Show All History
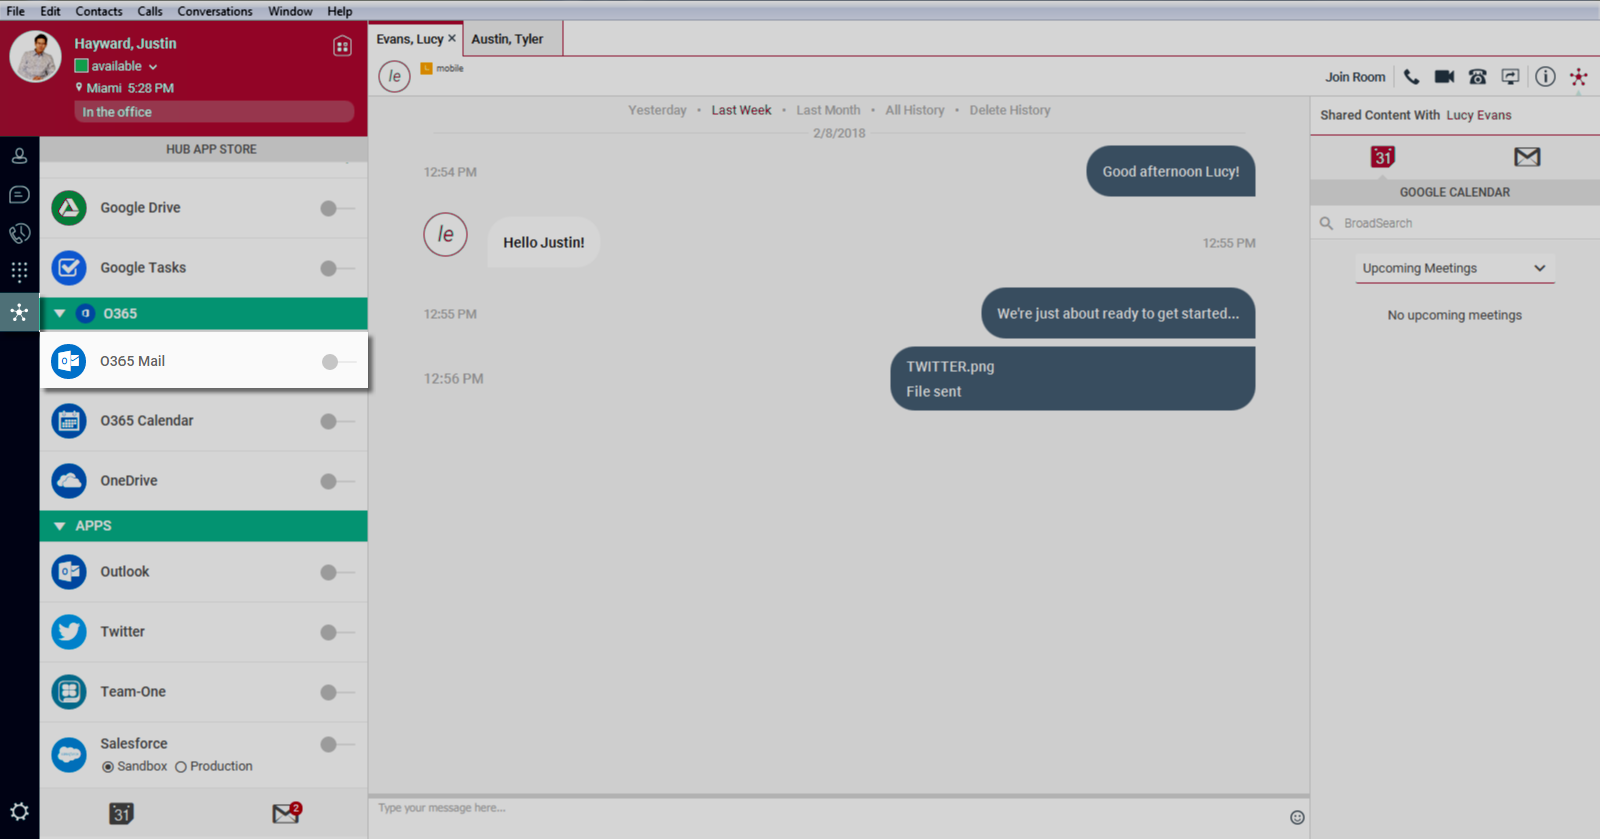 [914, 110]
